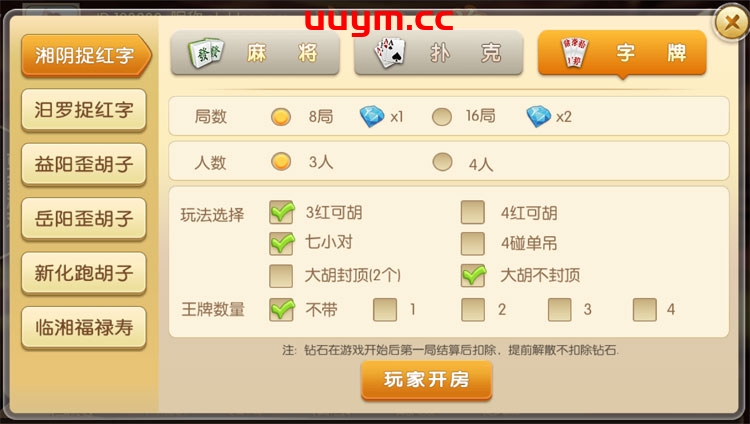Screen dimensions: 750x424
Task: Select the 4人 player count
Action: (442, 162)
